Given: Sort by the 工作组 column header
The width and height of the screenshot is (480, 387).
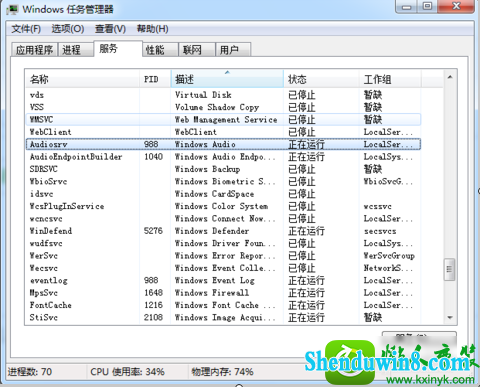Looking at the screenshot, I should (390, 79).
